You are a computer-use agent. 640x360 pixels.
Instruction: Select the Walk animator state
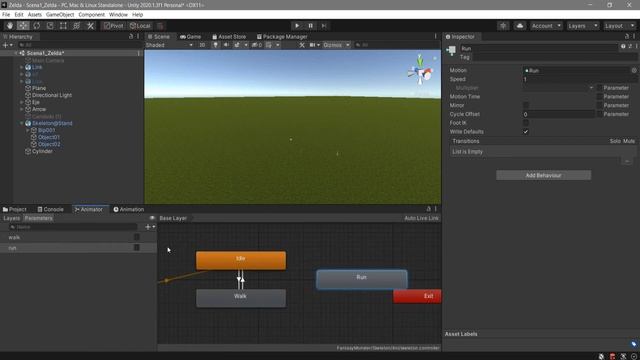[241, 298]
